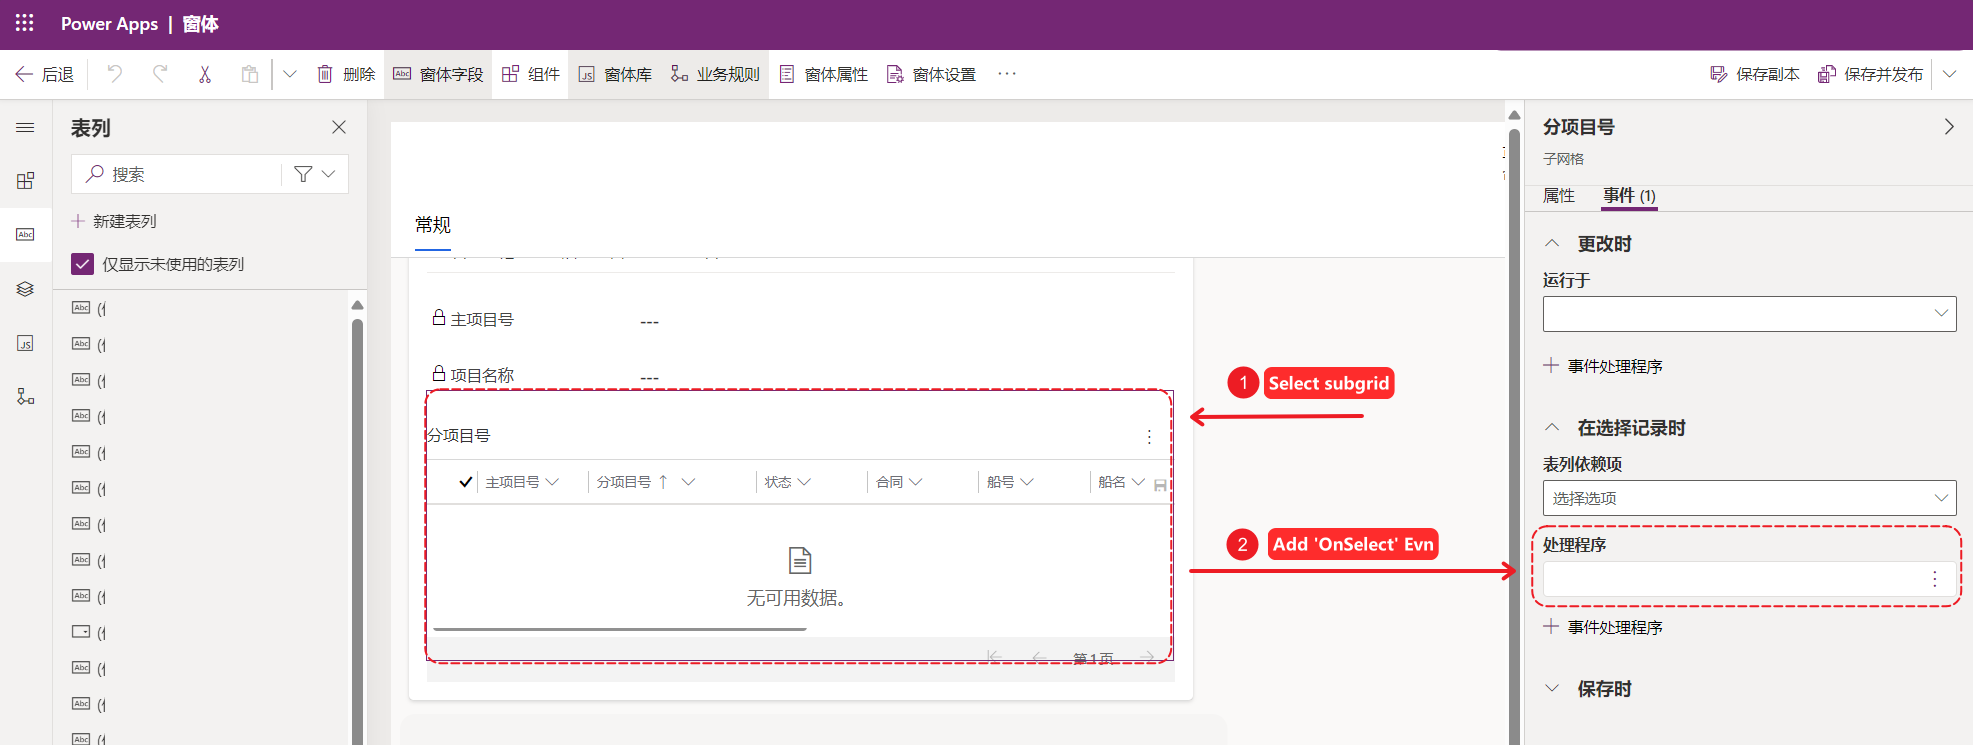Open the column filter dropdown
The height and width of the screenshot is (745, 1973).
[x=315, y=174]
